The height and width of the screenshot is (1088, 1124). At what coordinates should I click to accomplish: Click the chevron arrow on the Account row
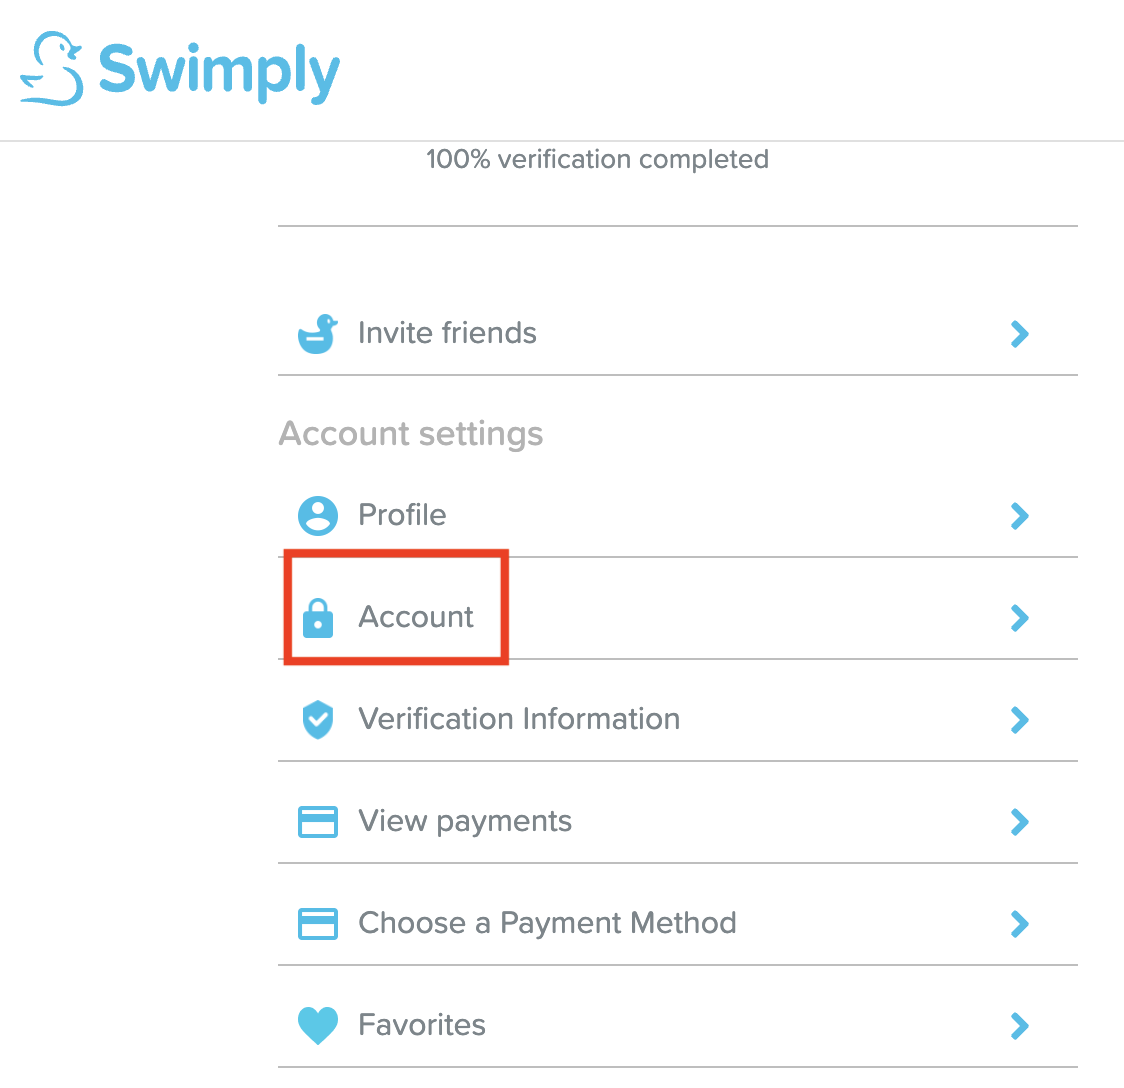pyautogui.click(x=1019, y=618)
